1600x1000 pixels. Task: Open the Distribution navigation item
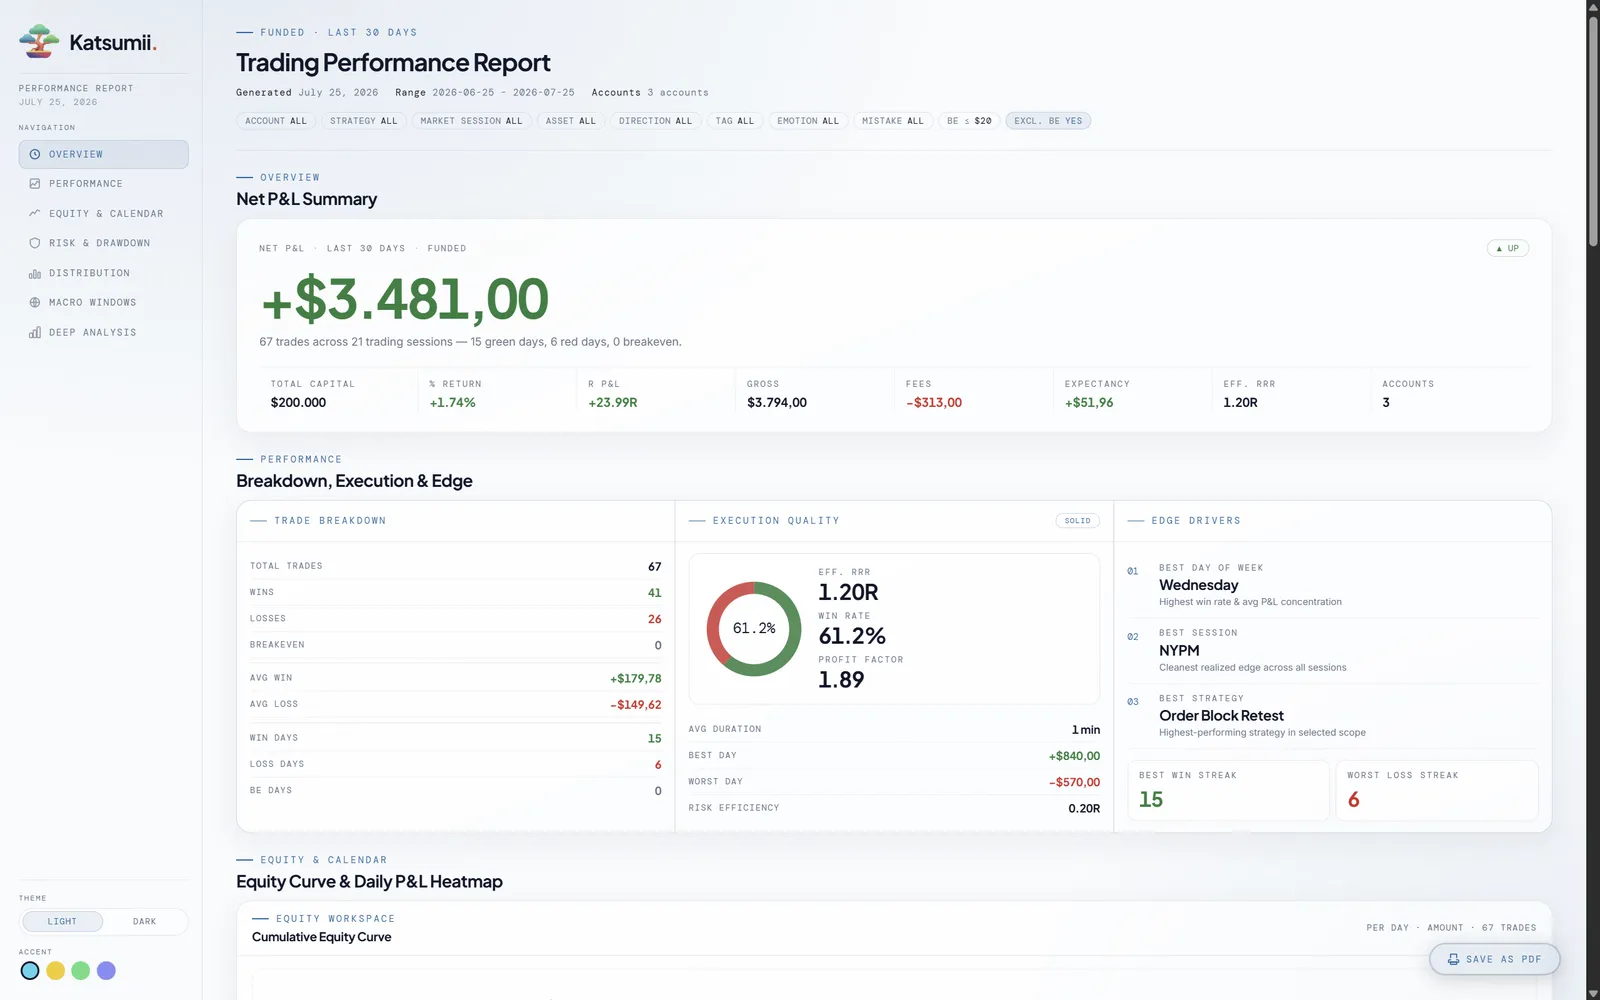pyautogui.click(x=103, y=273)
